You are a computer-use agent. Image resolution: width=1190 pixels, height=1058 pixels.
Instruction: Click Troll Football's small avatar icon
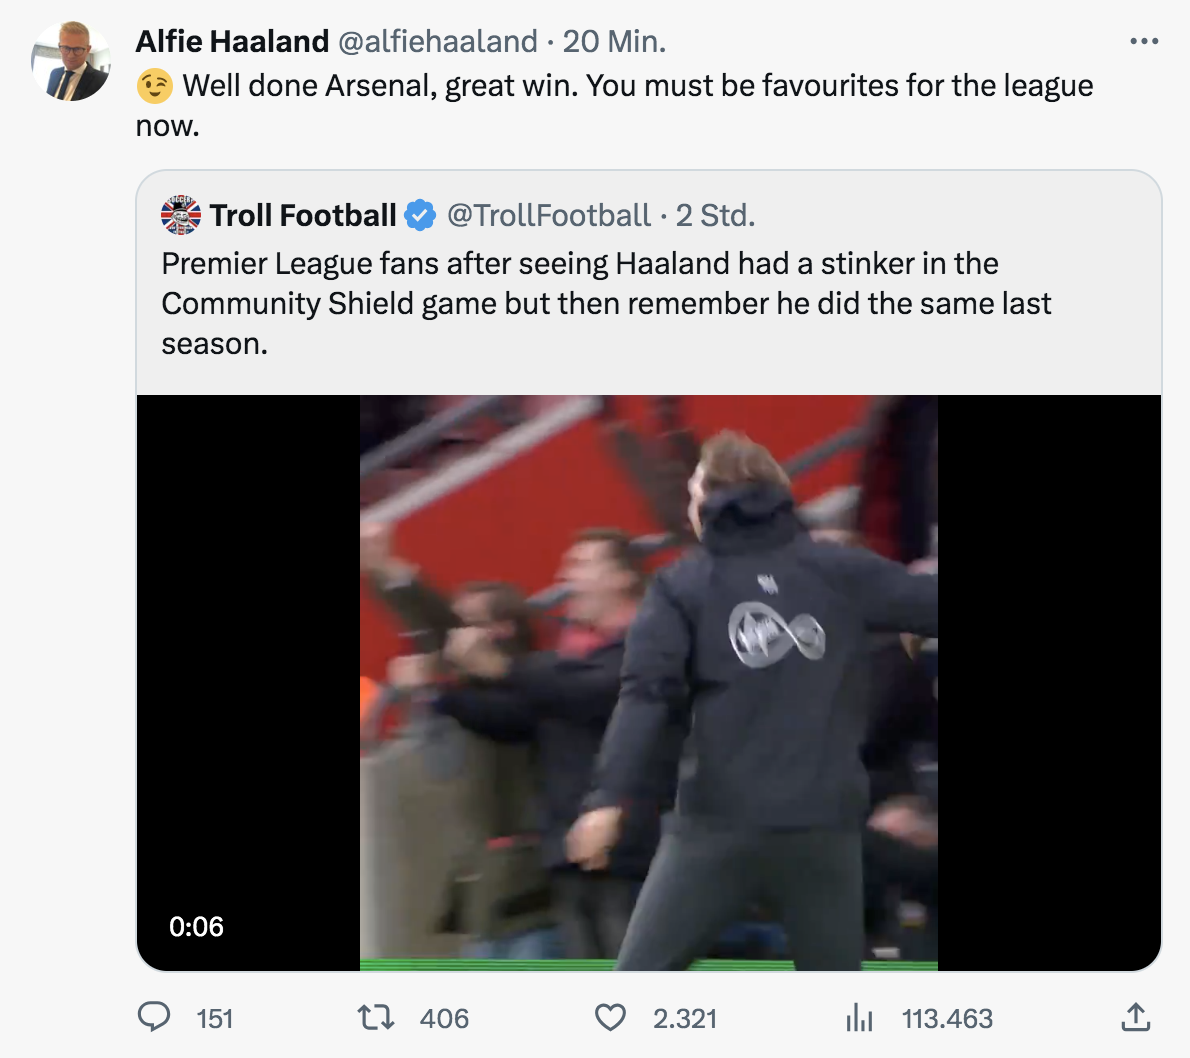pyautogui.click(x=181, y=215)
